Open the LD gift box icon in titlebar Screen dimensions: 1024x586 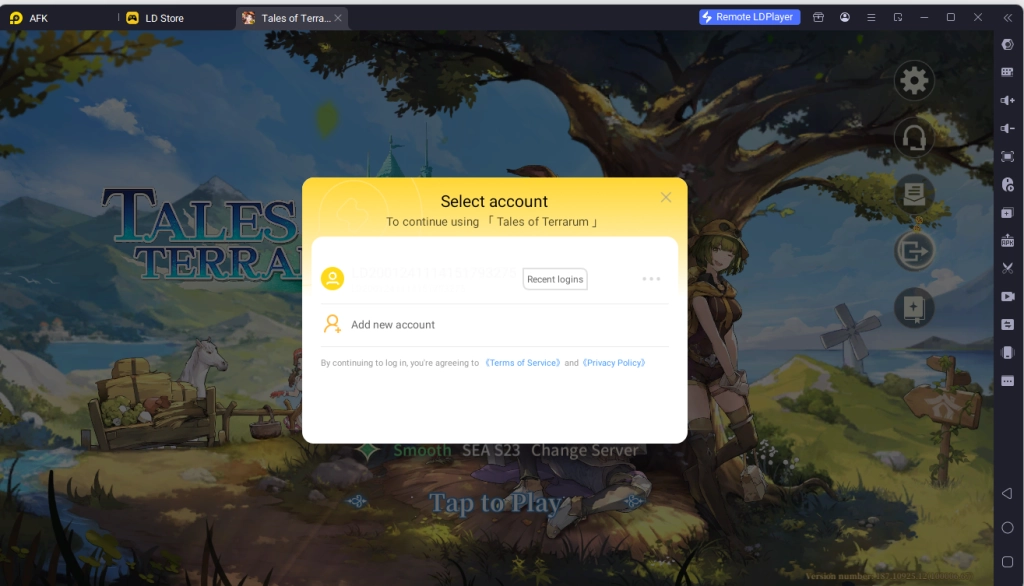click(818, 17)
